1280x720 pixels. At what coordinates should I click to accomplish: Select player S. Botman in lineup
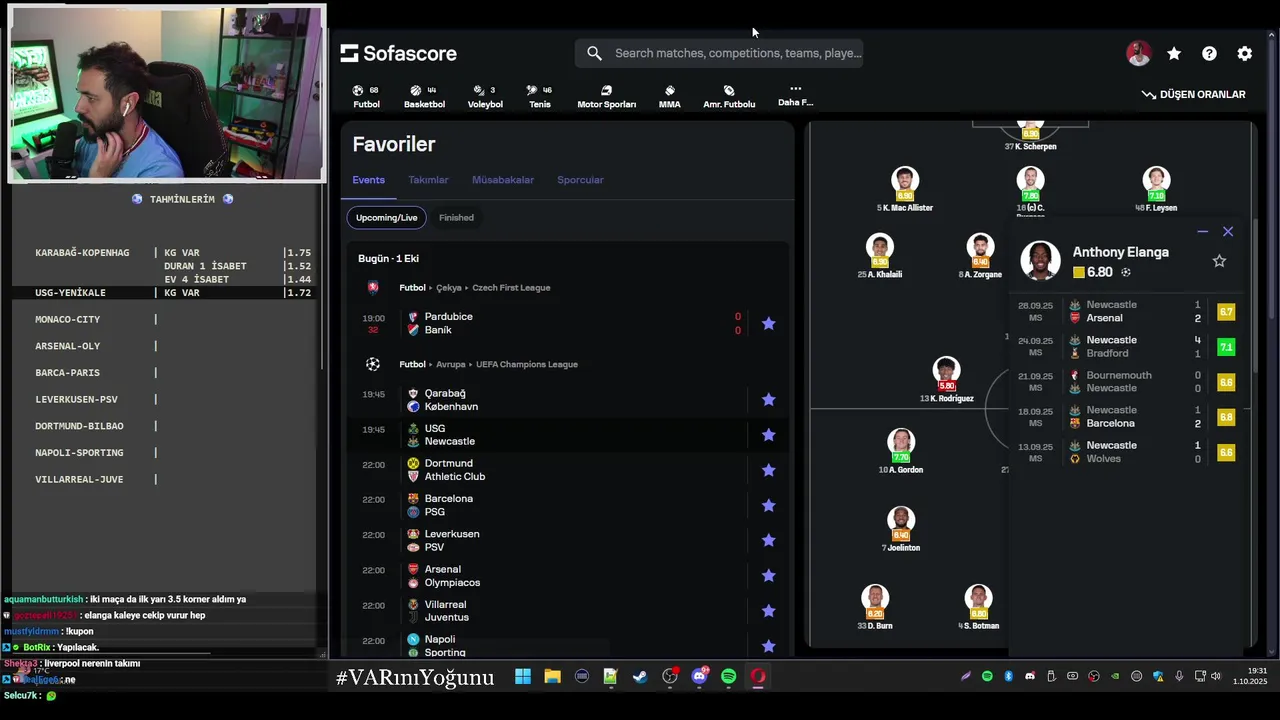(x=978, y=607)
